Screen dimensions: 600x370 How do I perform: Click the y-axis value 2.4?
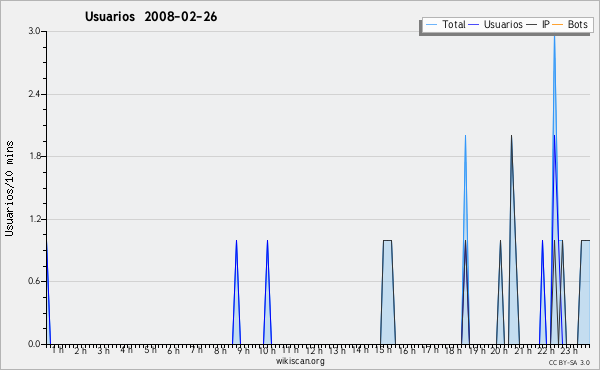(34, 94)
